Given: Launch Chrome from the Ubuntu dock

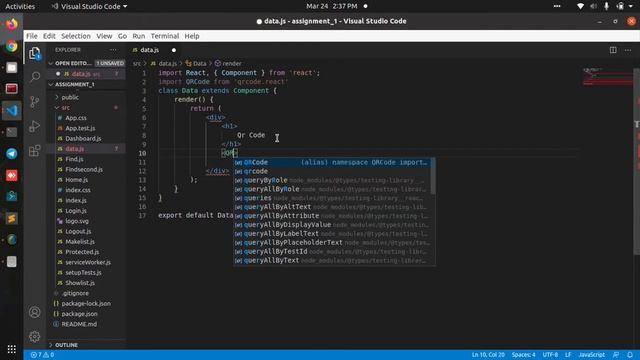Looking at the screenshot, I should point(11,46).
